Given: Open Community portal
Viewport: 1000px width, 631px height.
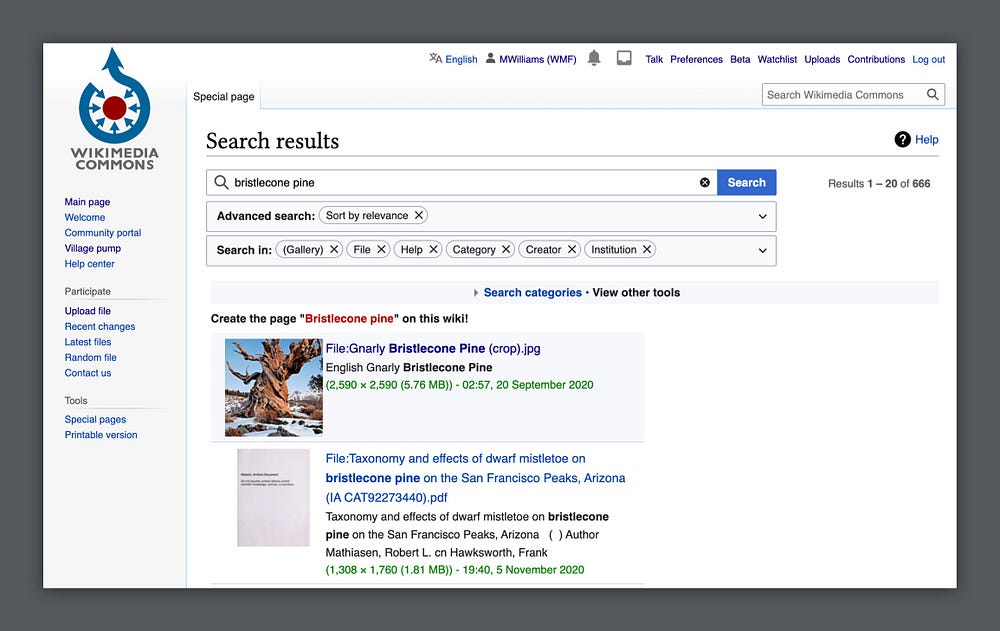Looking at the screenshot, I should pos(103,233).
